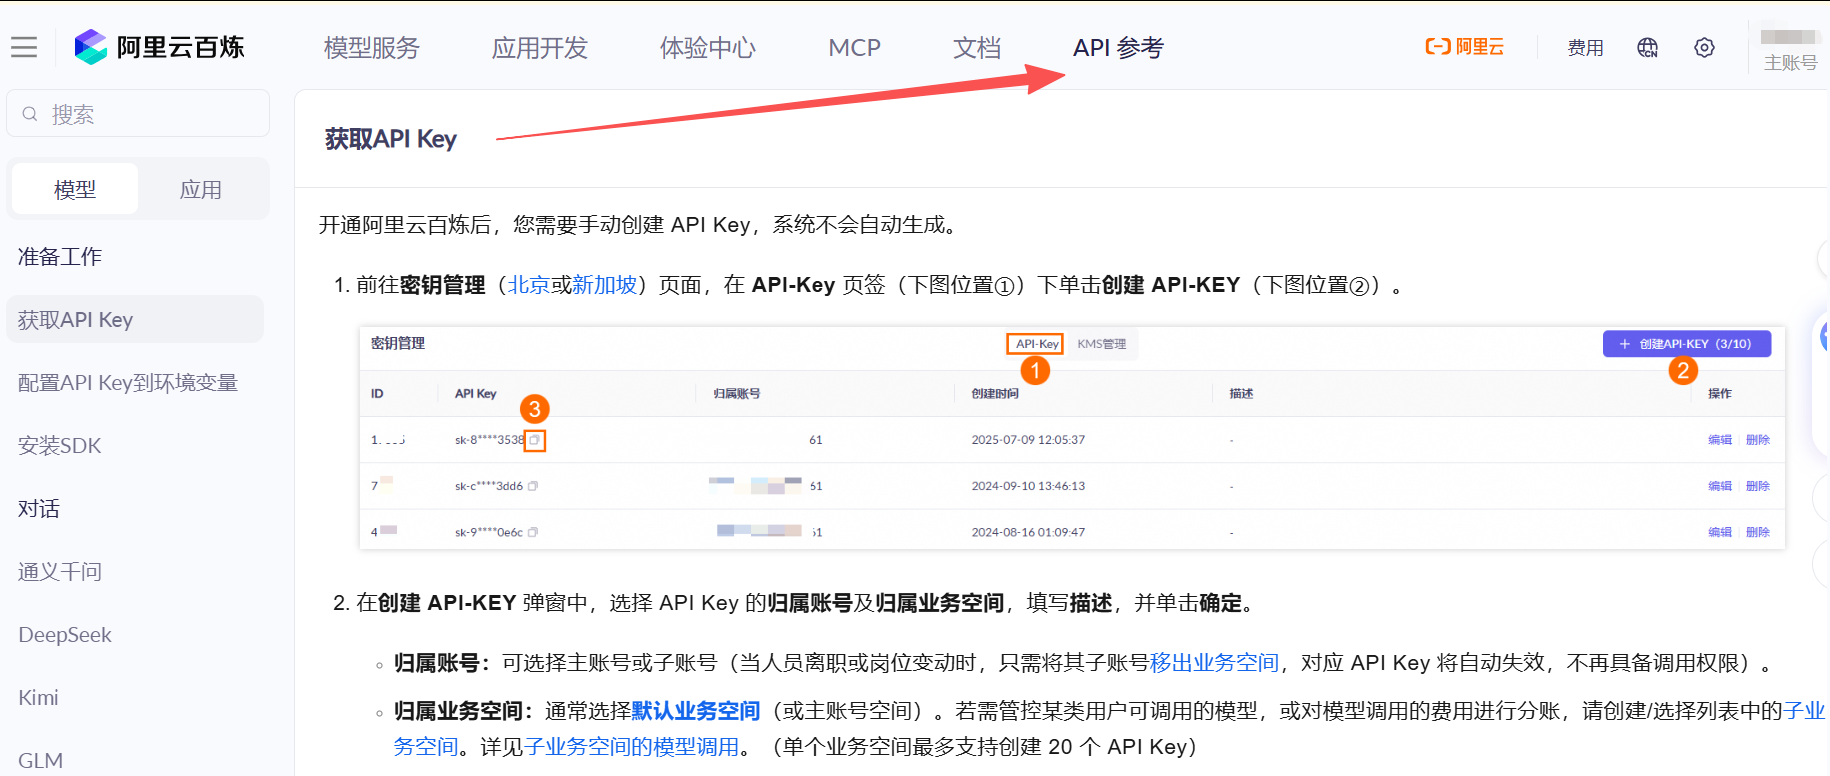The width and height of the screenshot is (1830, 776).
Task: Follow the 新加坡 link
Action: tap(605, 285)
